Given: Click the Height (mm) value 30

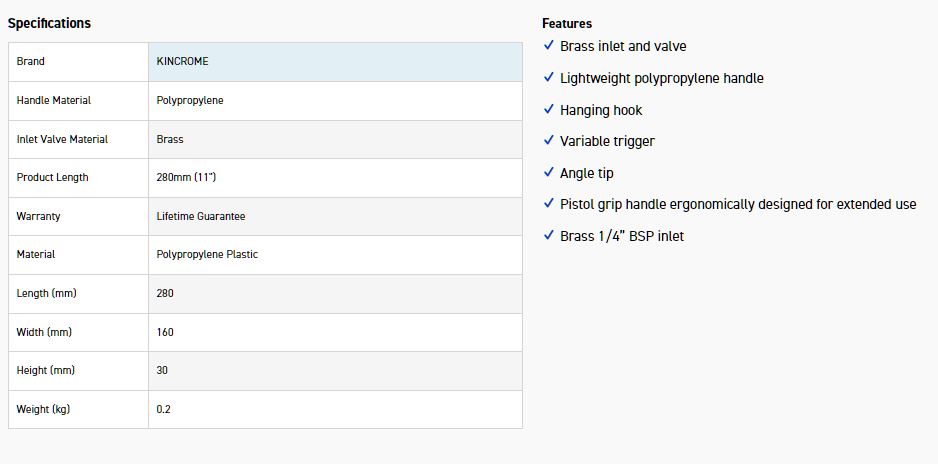Looking at the screenshot, I should click(x=163, y=370).
